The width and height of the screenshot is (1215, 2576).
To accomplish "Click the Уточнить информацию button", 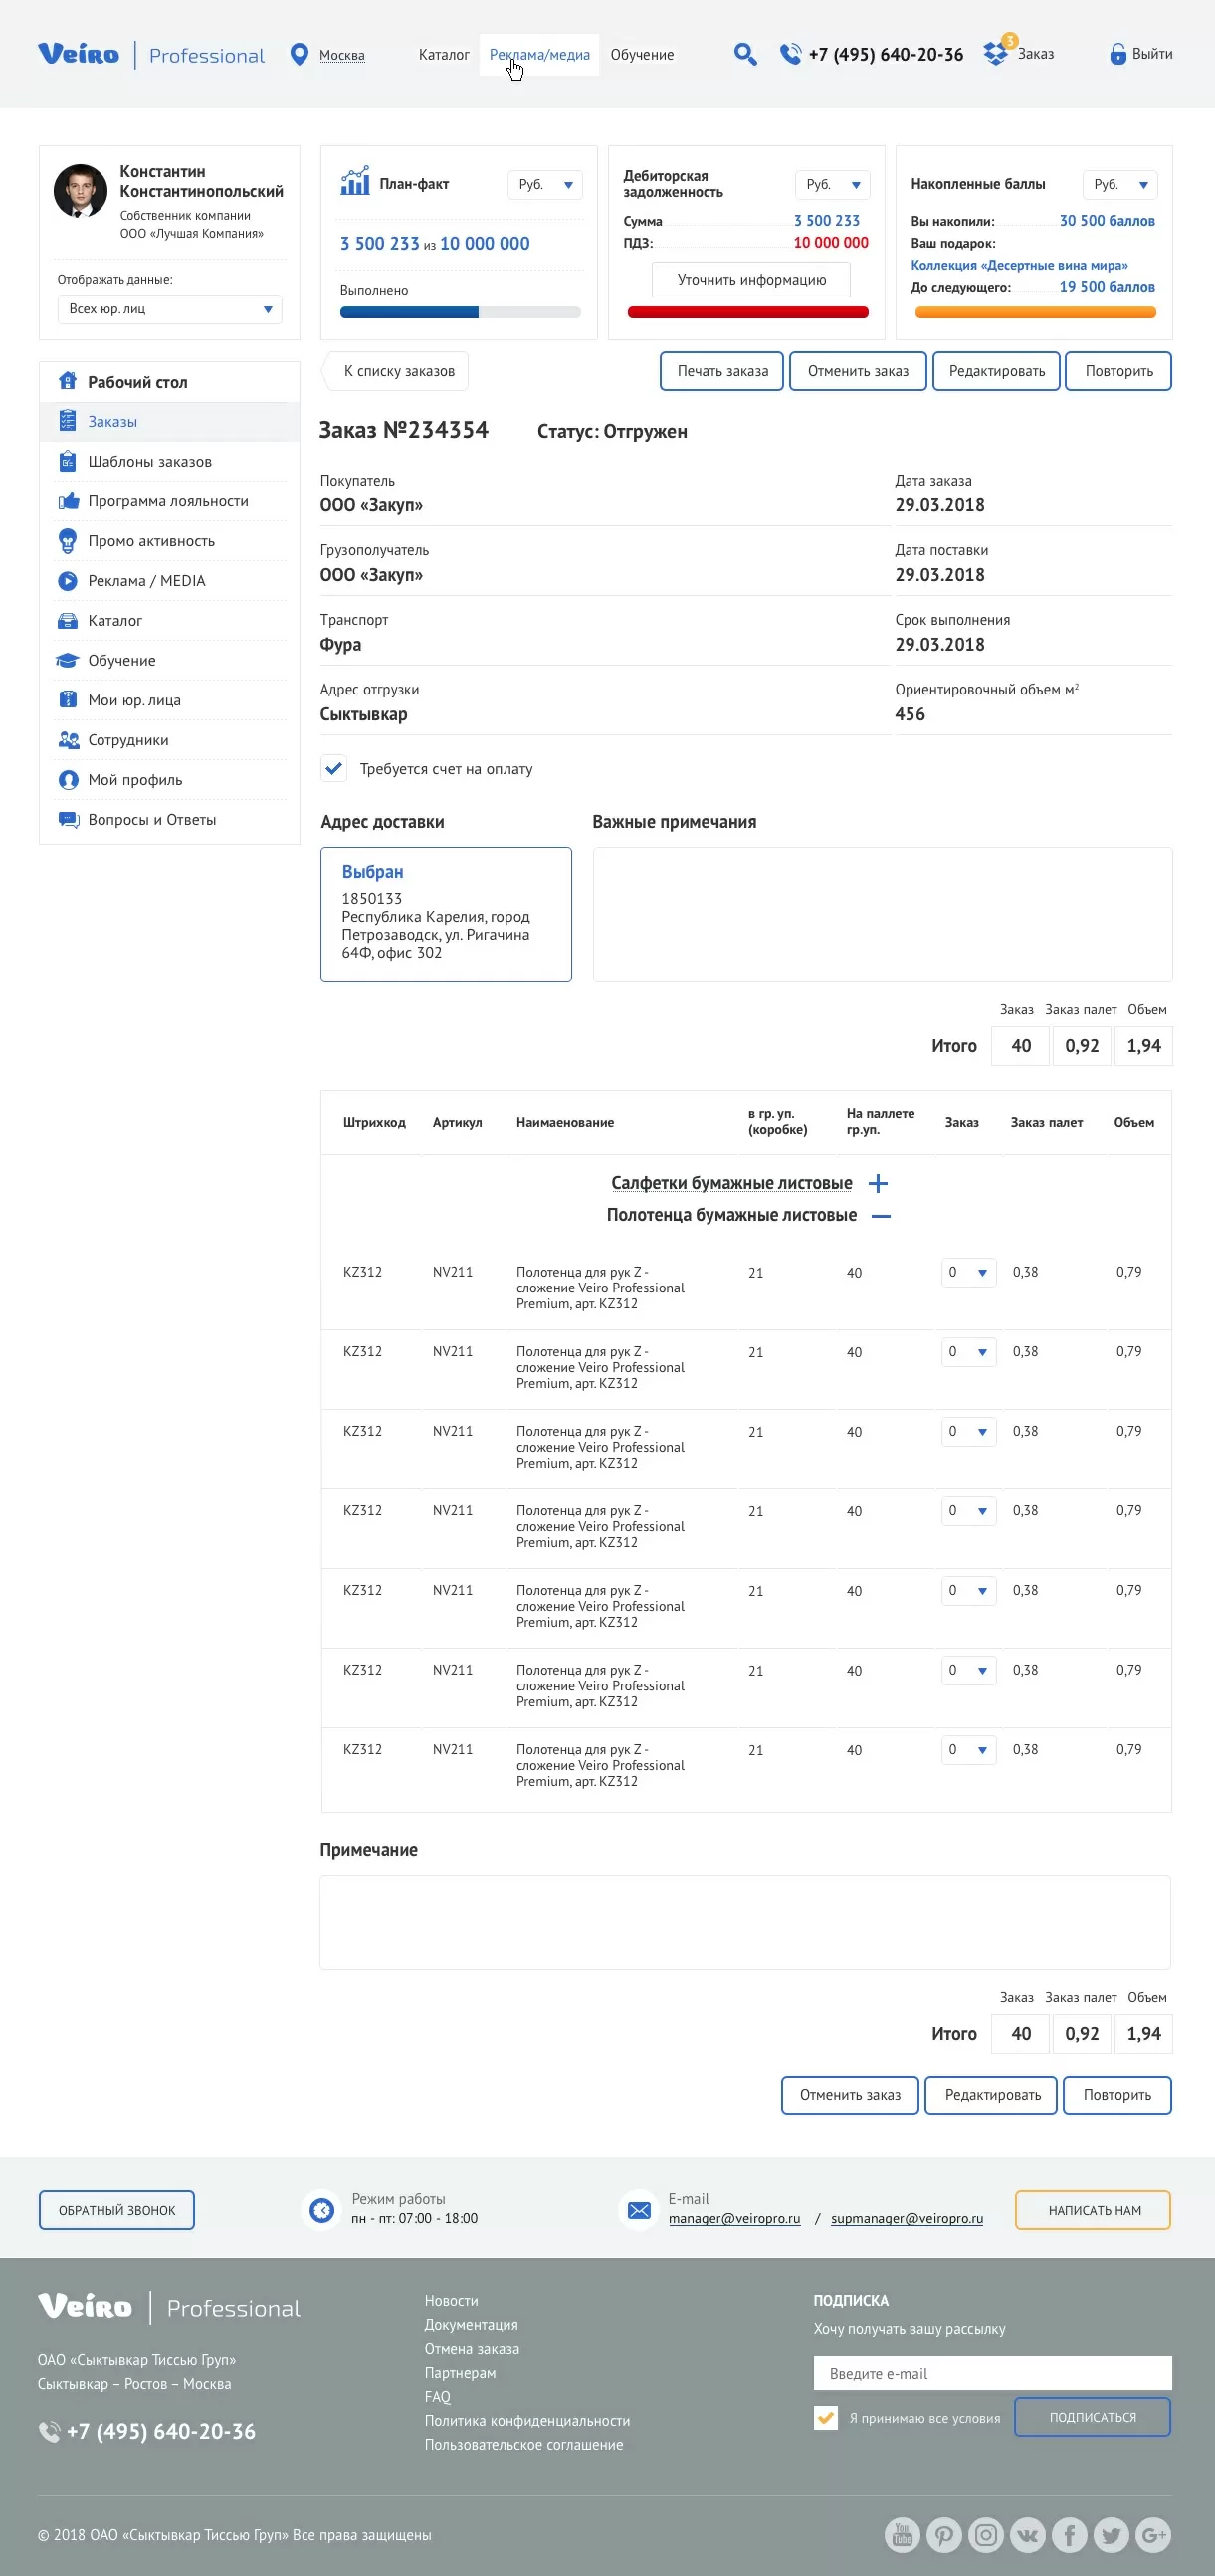I will (x=751, y=280).
